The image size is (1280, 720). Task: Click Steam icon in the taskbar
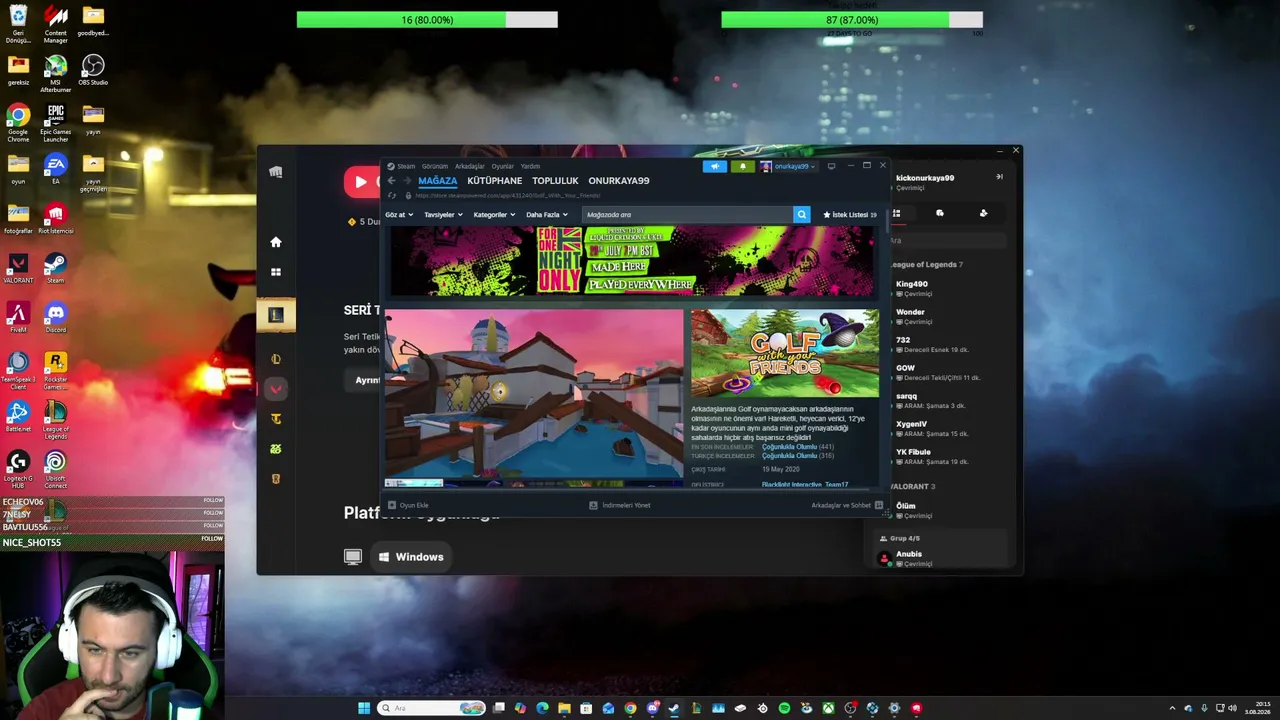coord(674,708)
